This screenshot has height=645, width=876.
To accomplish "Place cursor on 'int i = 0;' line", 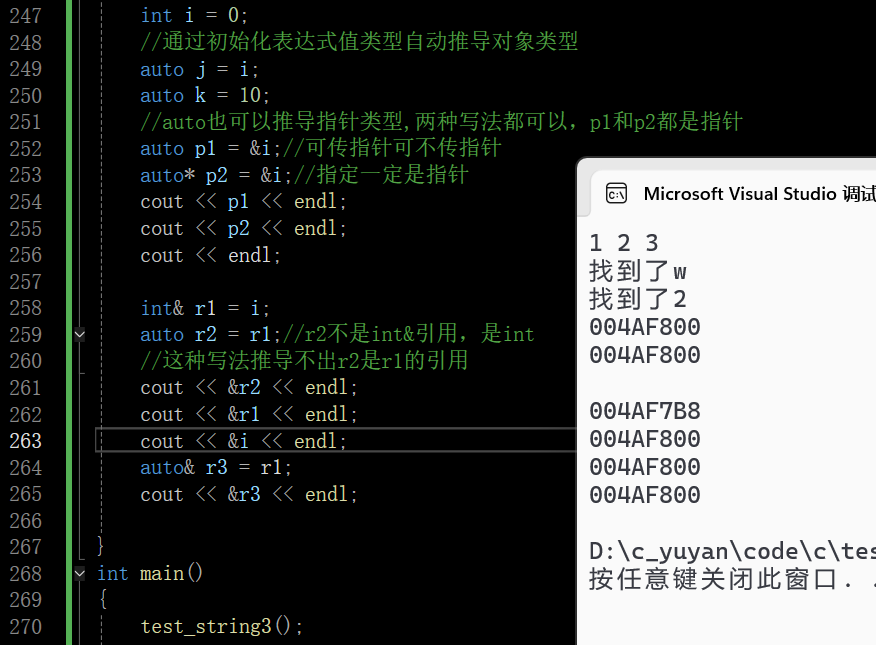I will (194, 16).
